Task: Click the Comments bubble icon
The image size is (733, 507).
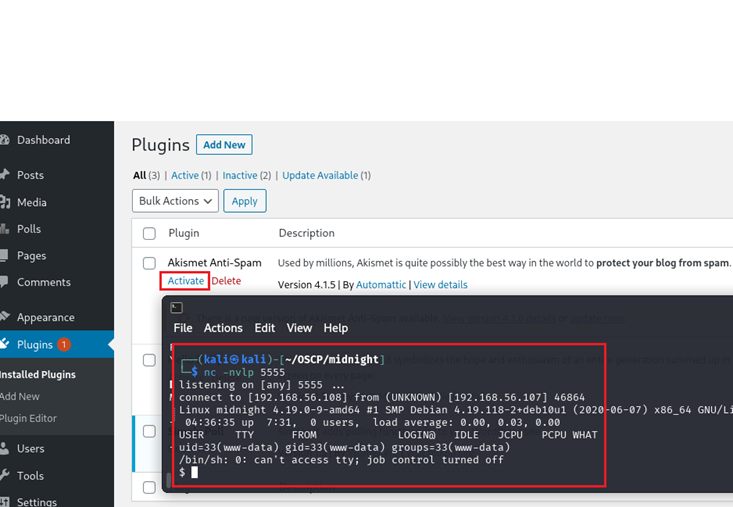Action: [4, 282]
